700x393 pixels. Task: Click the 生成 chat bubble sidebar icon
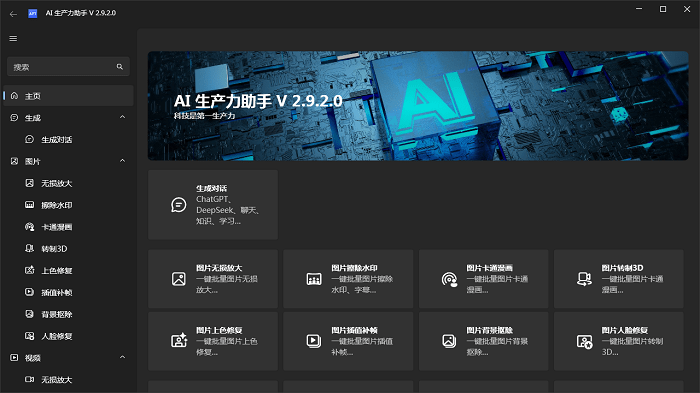tap(14, 117)
